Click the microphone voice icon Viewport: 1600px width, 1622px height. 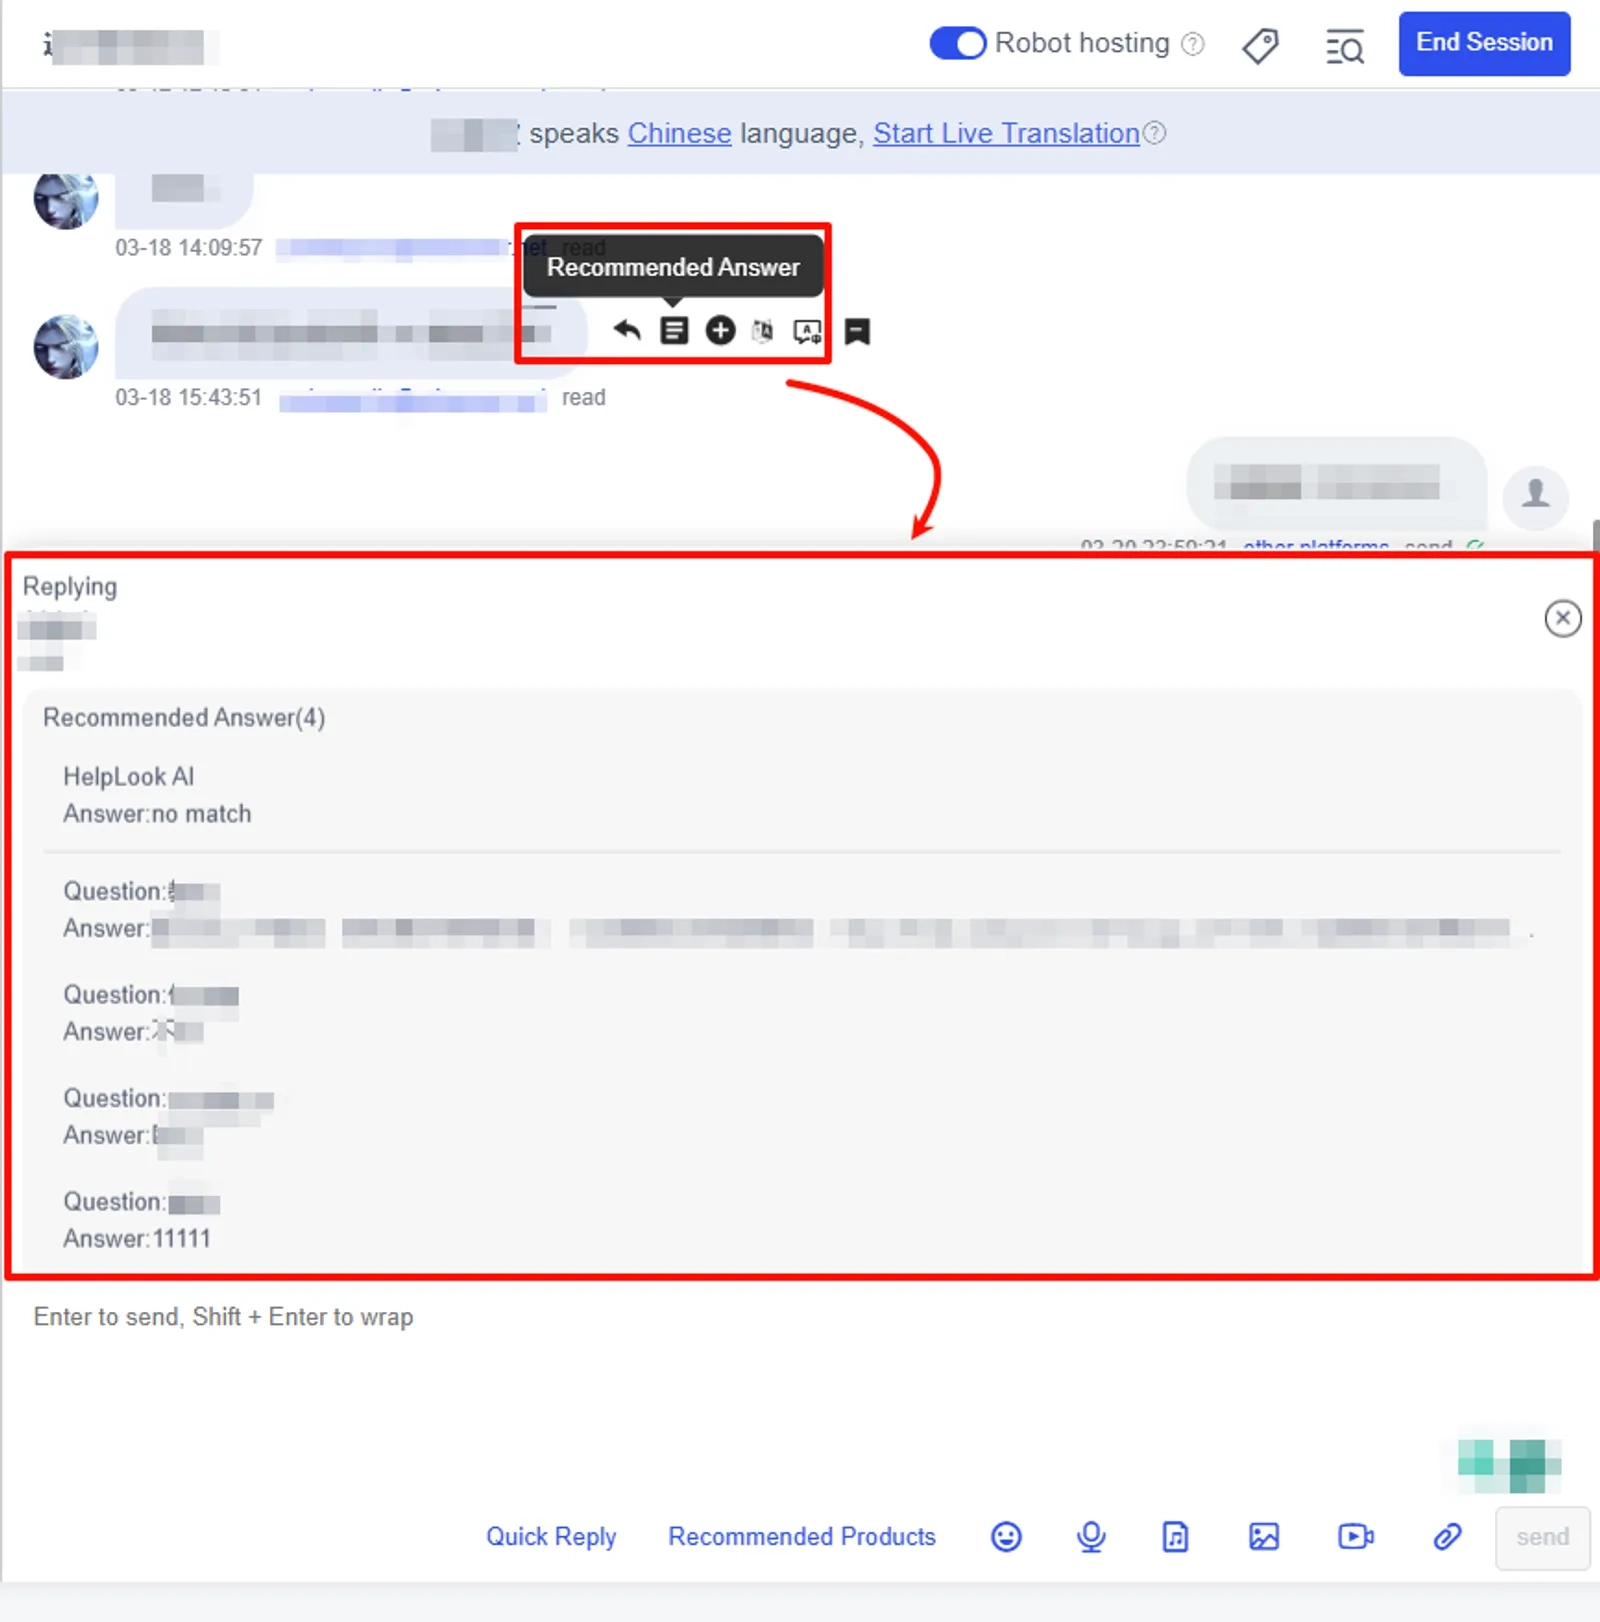pos(1091,1536)
